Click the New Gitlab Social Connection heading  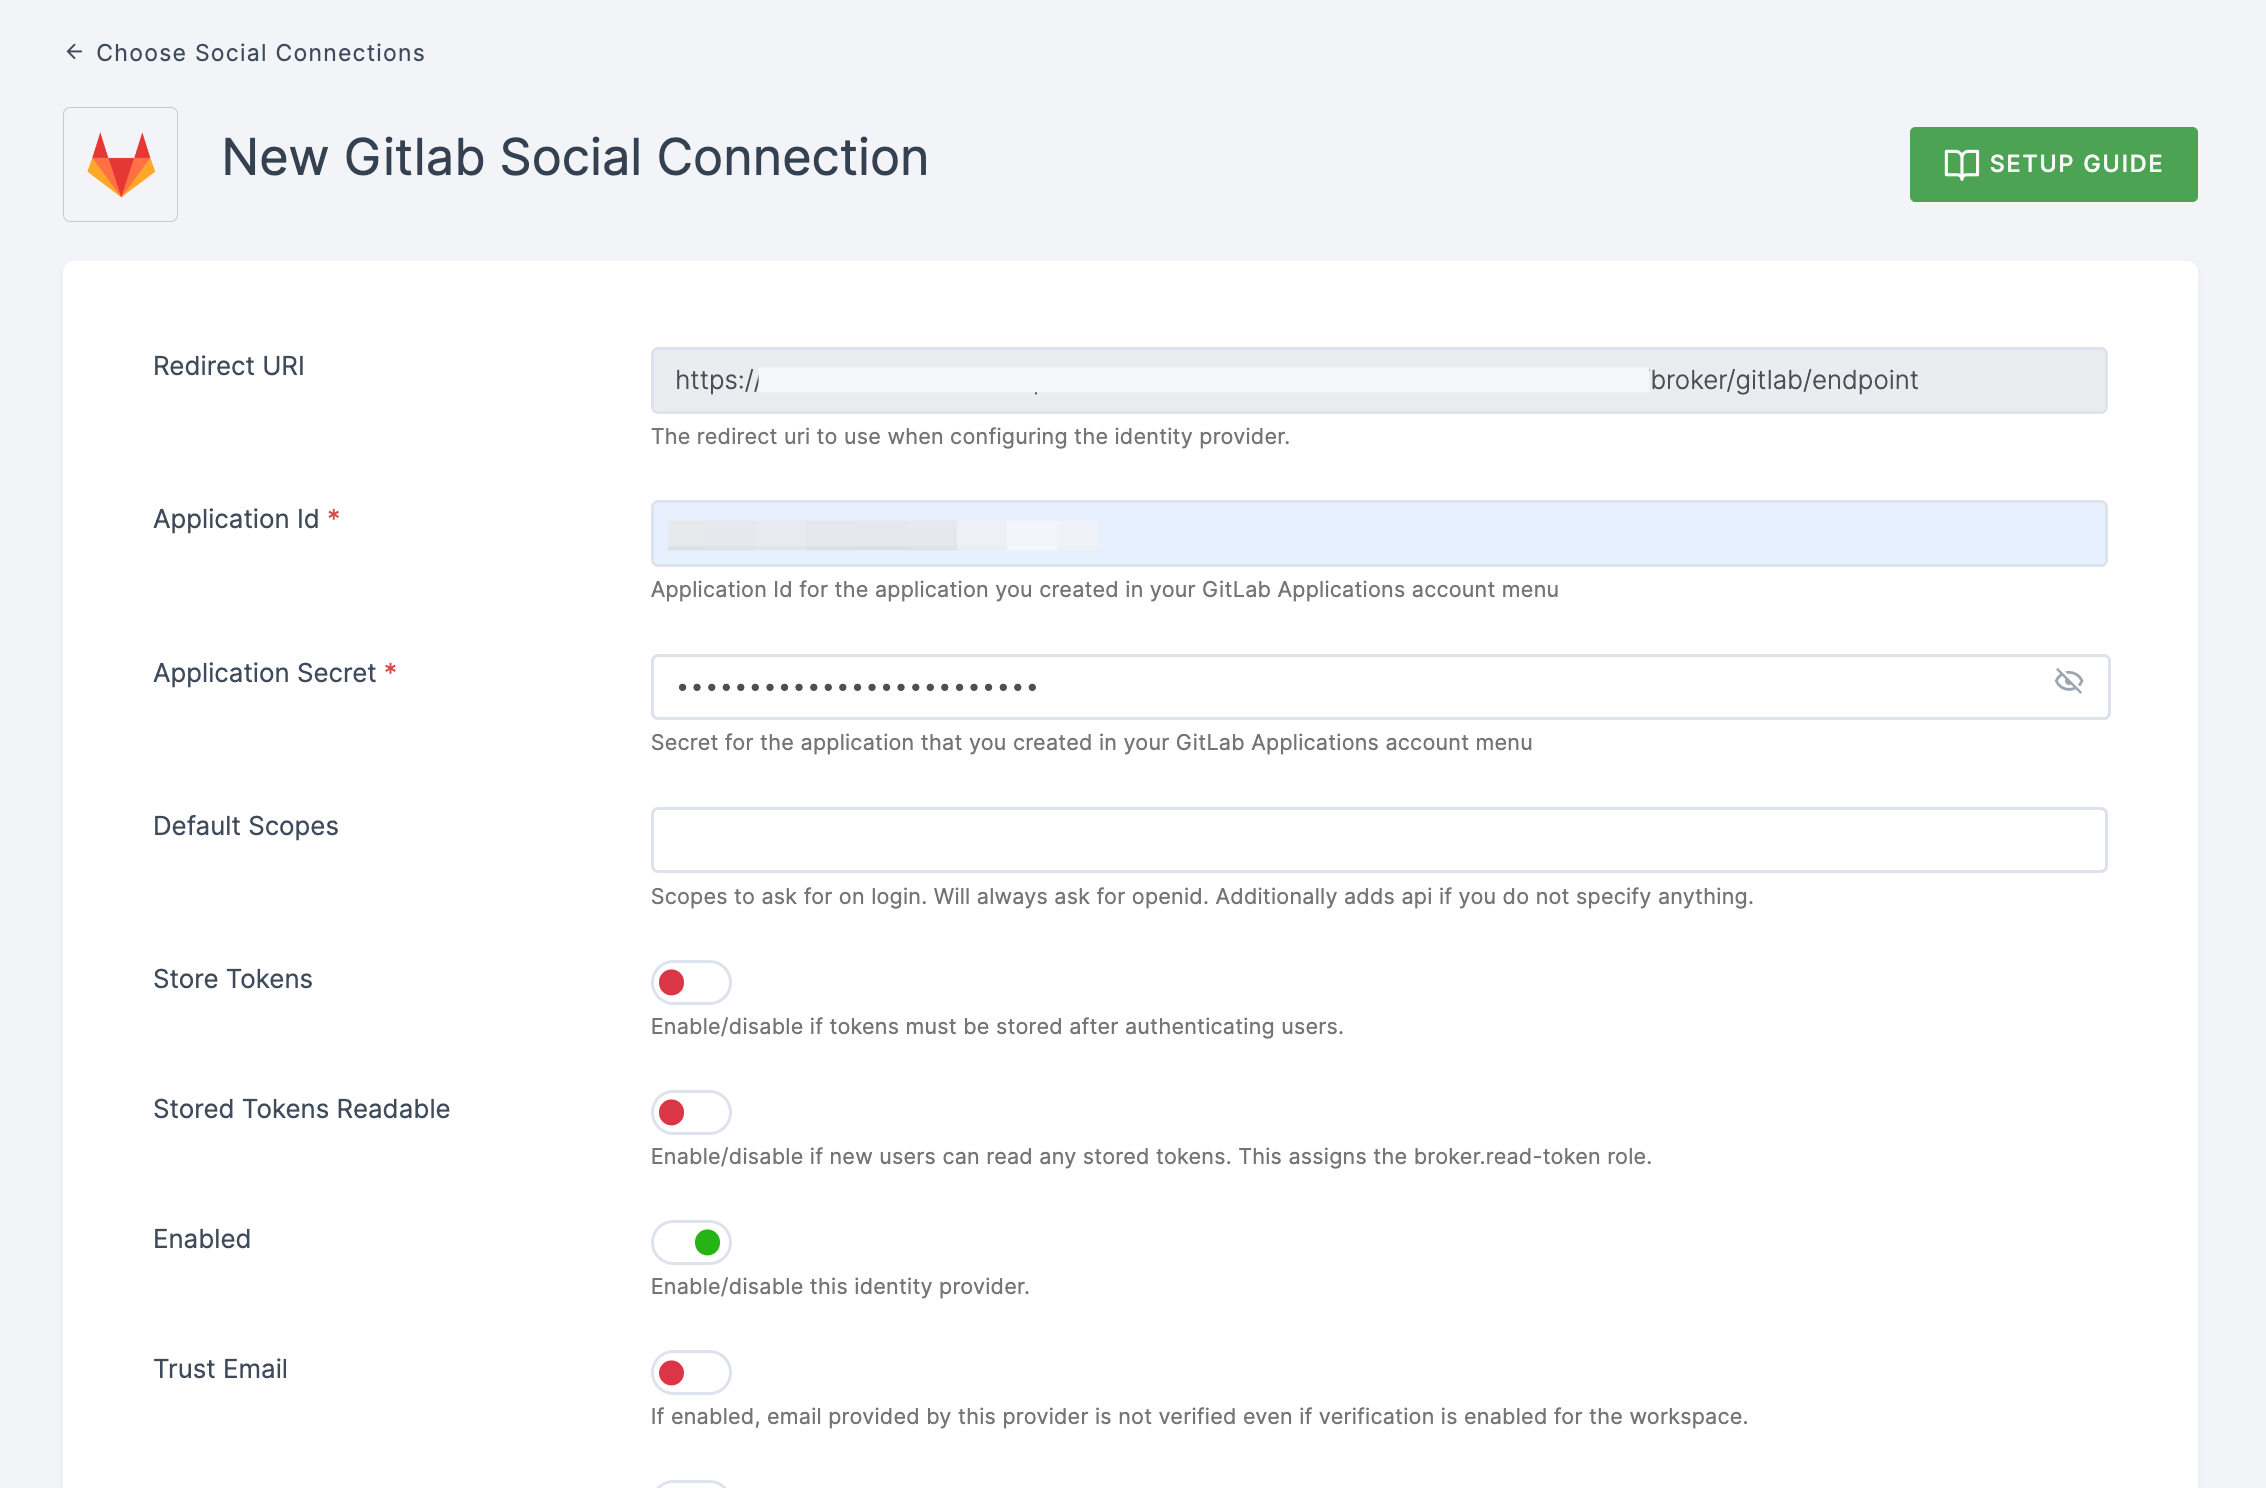[575, 158]
